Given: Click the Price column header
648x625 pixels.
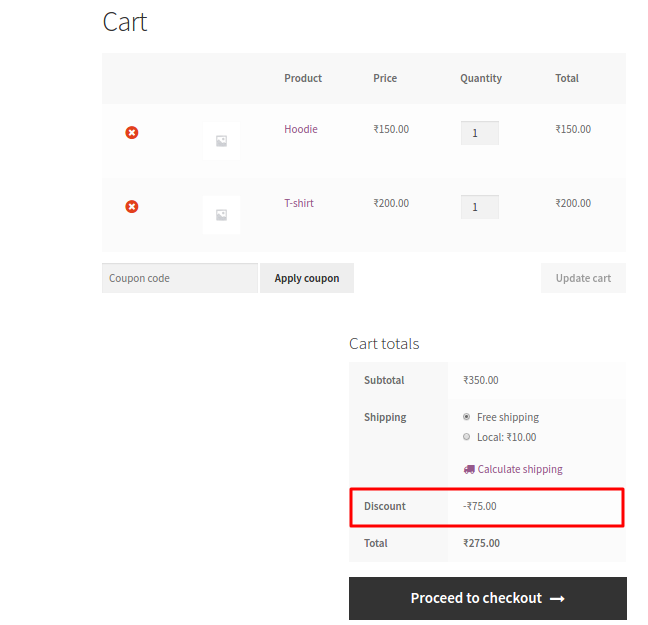Looking at the screenshot, I should click(385, 78).
